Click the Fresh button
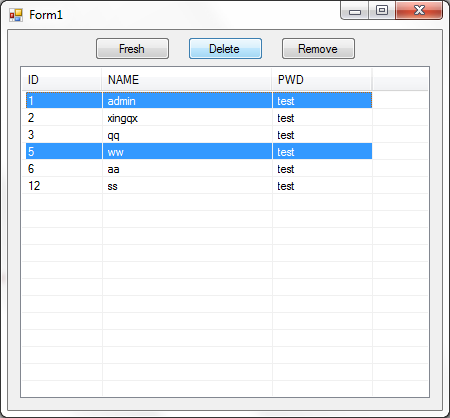The height and width of the screenshot is (418, 450). coord(132,49)
